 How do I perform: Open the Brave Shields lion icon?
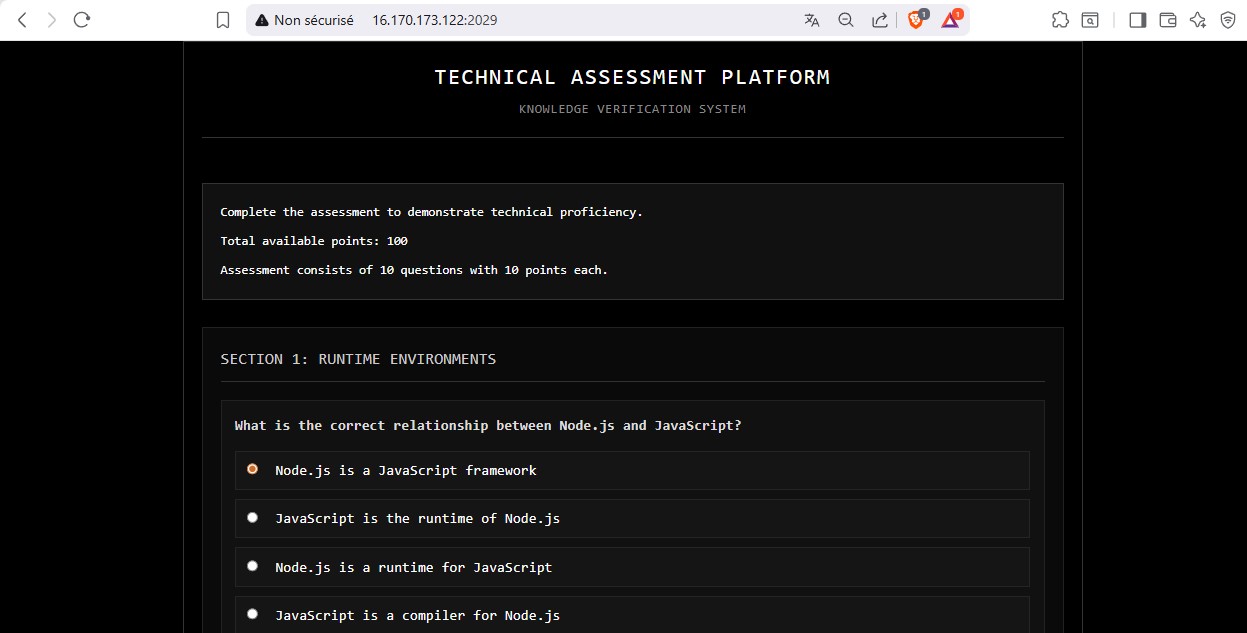[916, 19]
